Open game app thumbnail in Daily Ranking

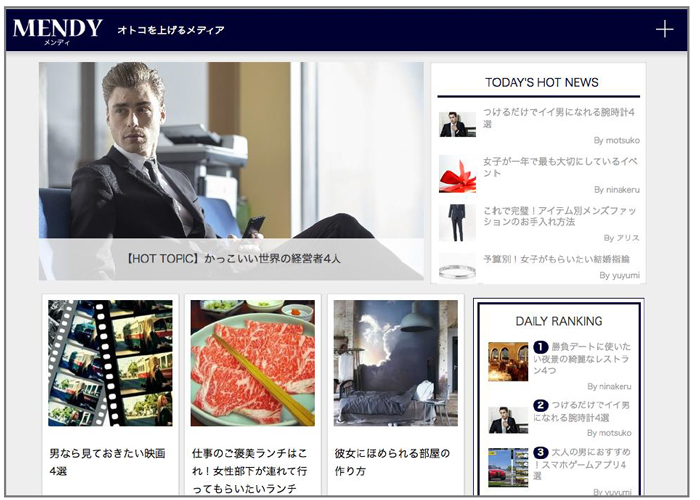click(x=508, y=467)
